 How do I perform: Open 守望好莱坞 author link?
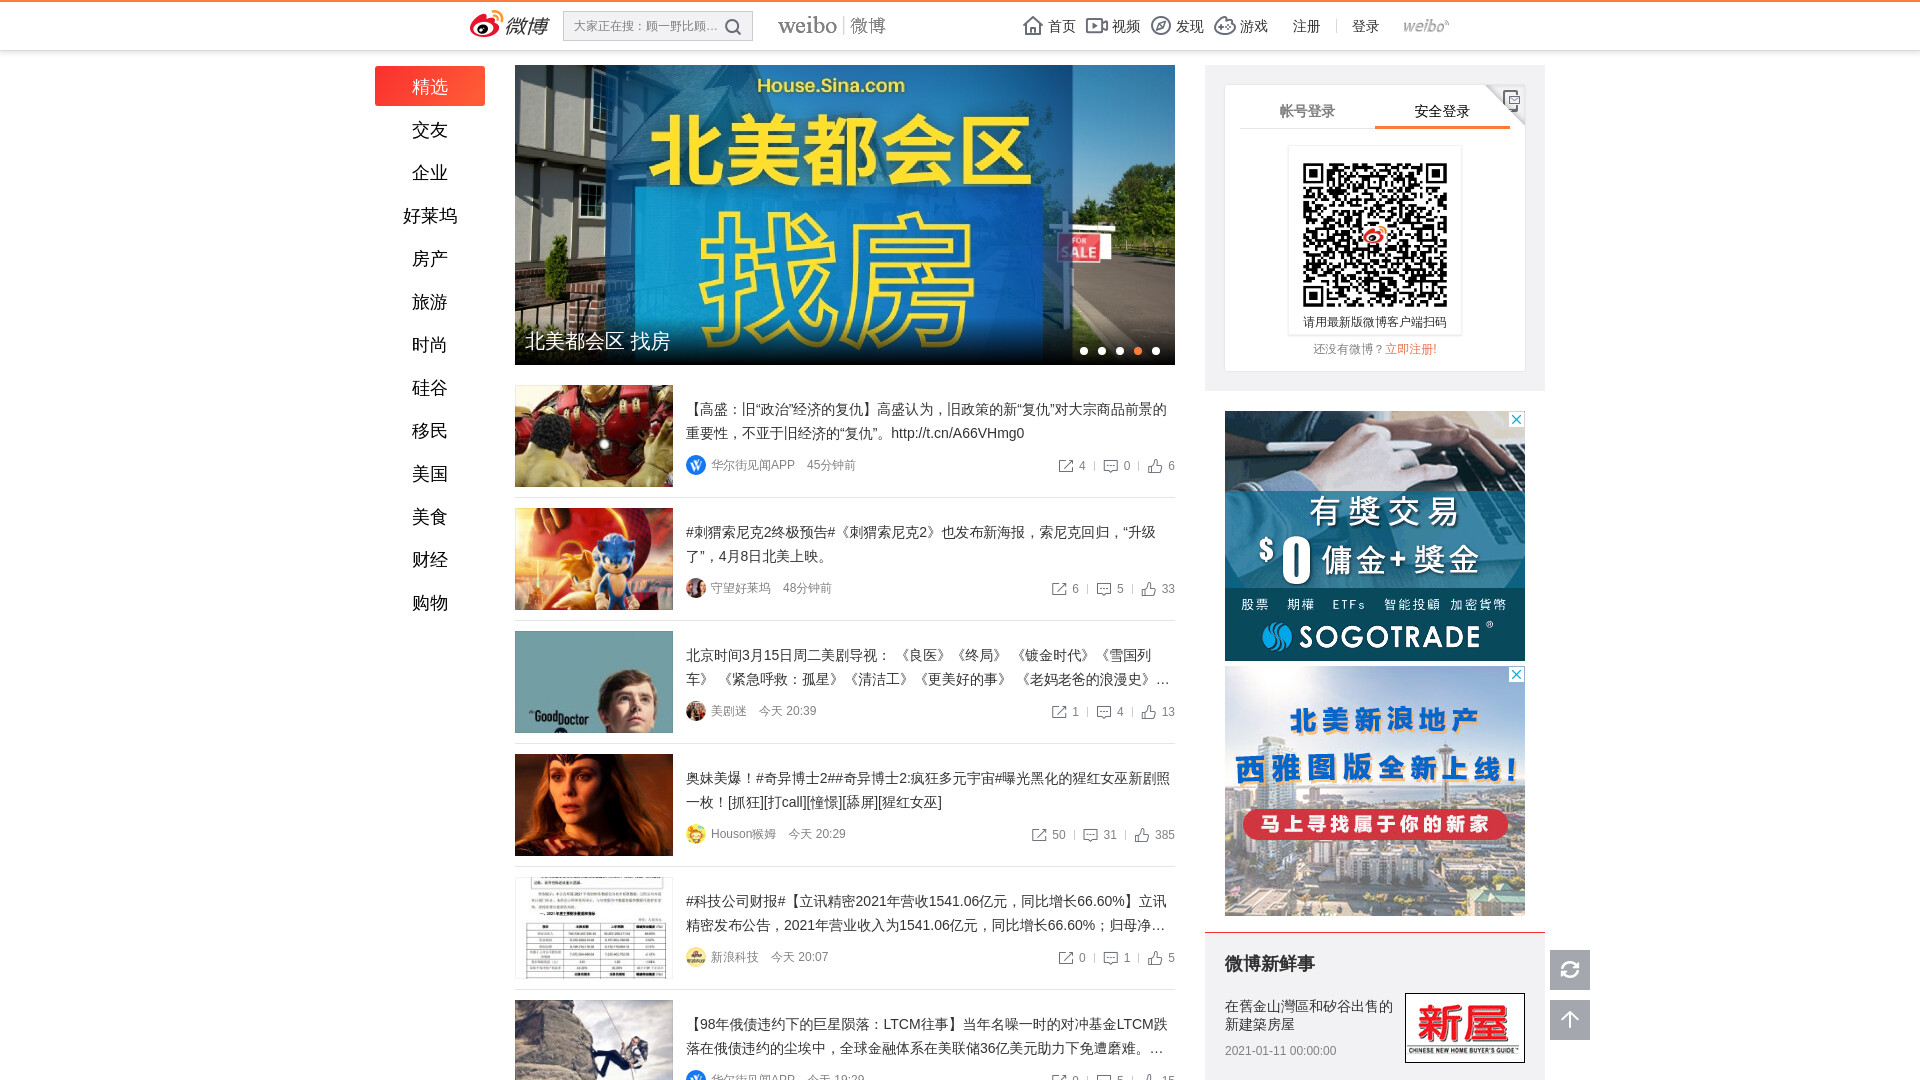pyautogui.click(x=740, y=588)
